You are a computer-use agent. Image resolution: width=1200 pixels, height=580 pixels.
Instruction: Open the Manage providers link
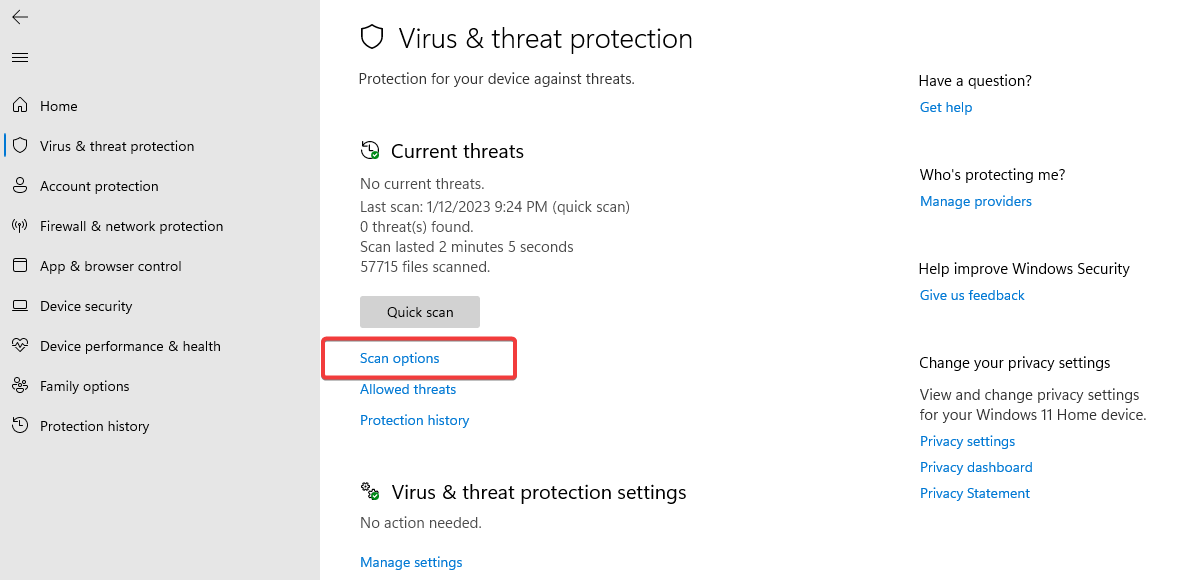[x=976, y=201]
